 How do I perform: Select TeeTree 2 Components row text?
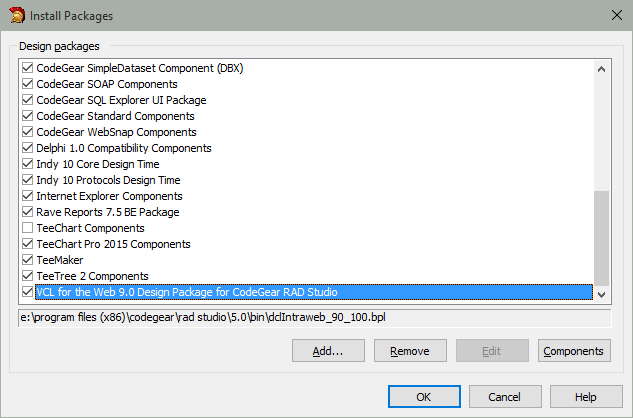click(92, 276)
